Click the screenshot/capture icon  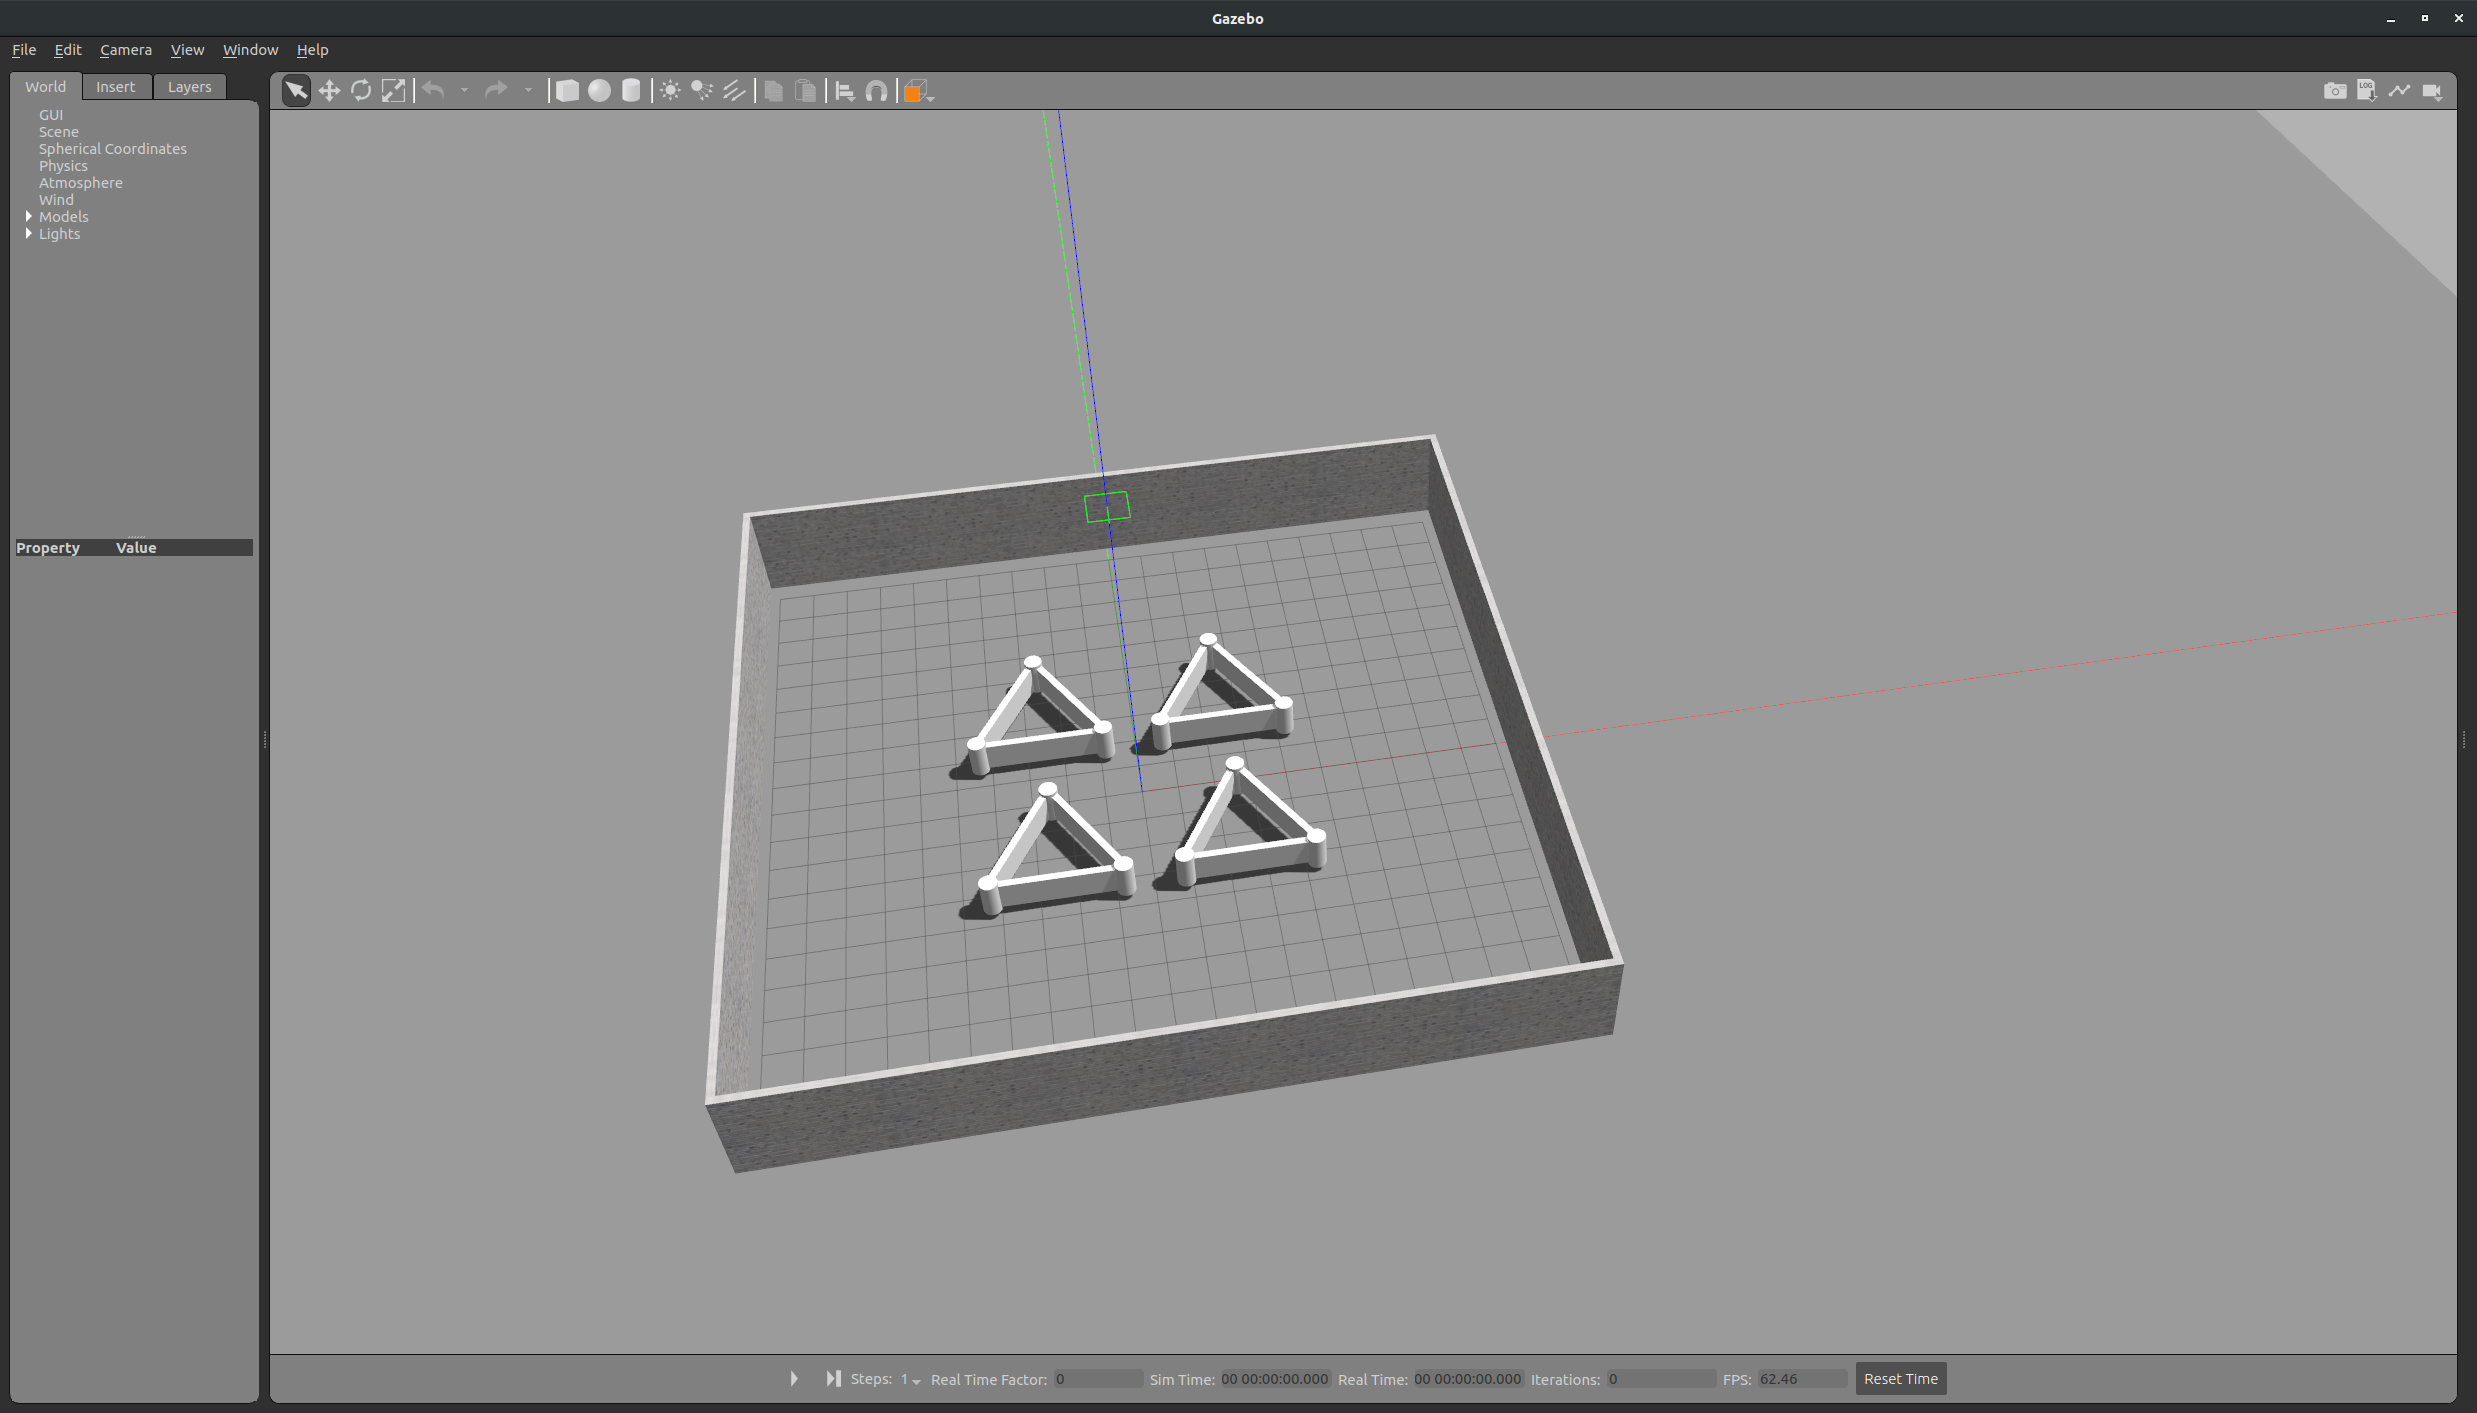click(x=2334, y=90)
